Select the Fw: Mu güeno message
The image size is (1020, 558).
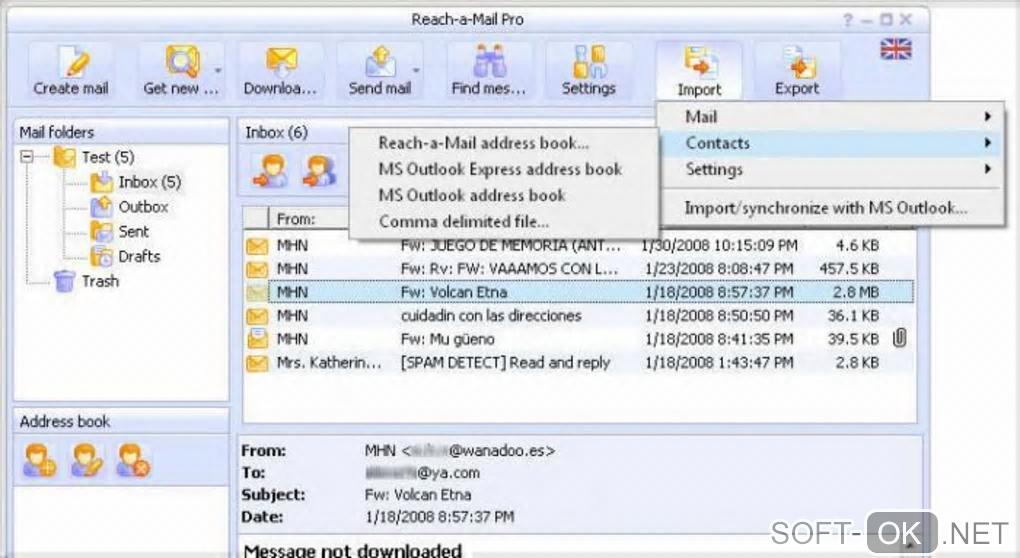(x=579, y=339)
